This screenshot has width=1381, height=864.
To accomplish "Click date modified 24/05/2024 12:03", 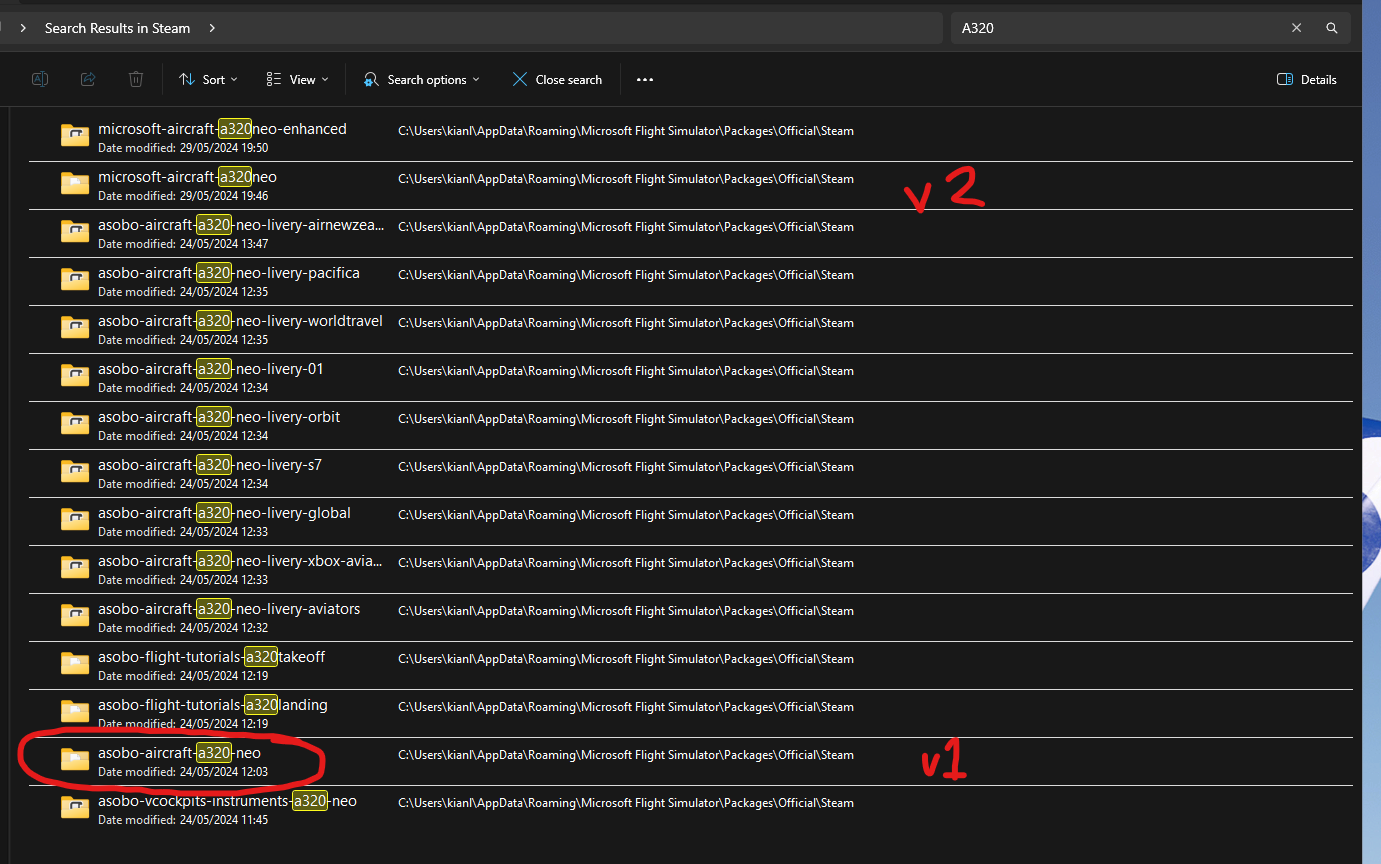I will (x=183, y=772).
